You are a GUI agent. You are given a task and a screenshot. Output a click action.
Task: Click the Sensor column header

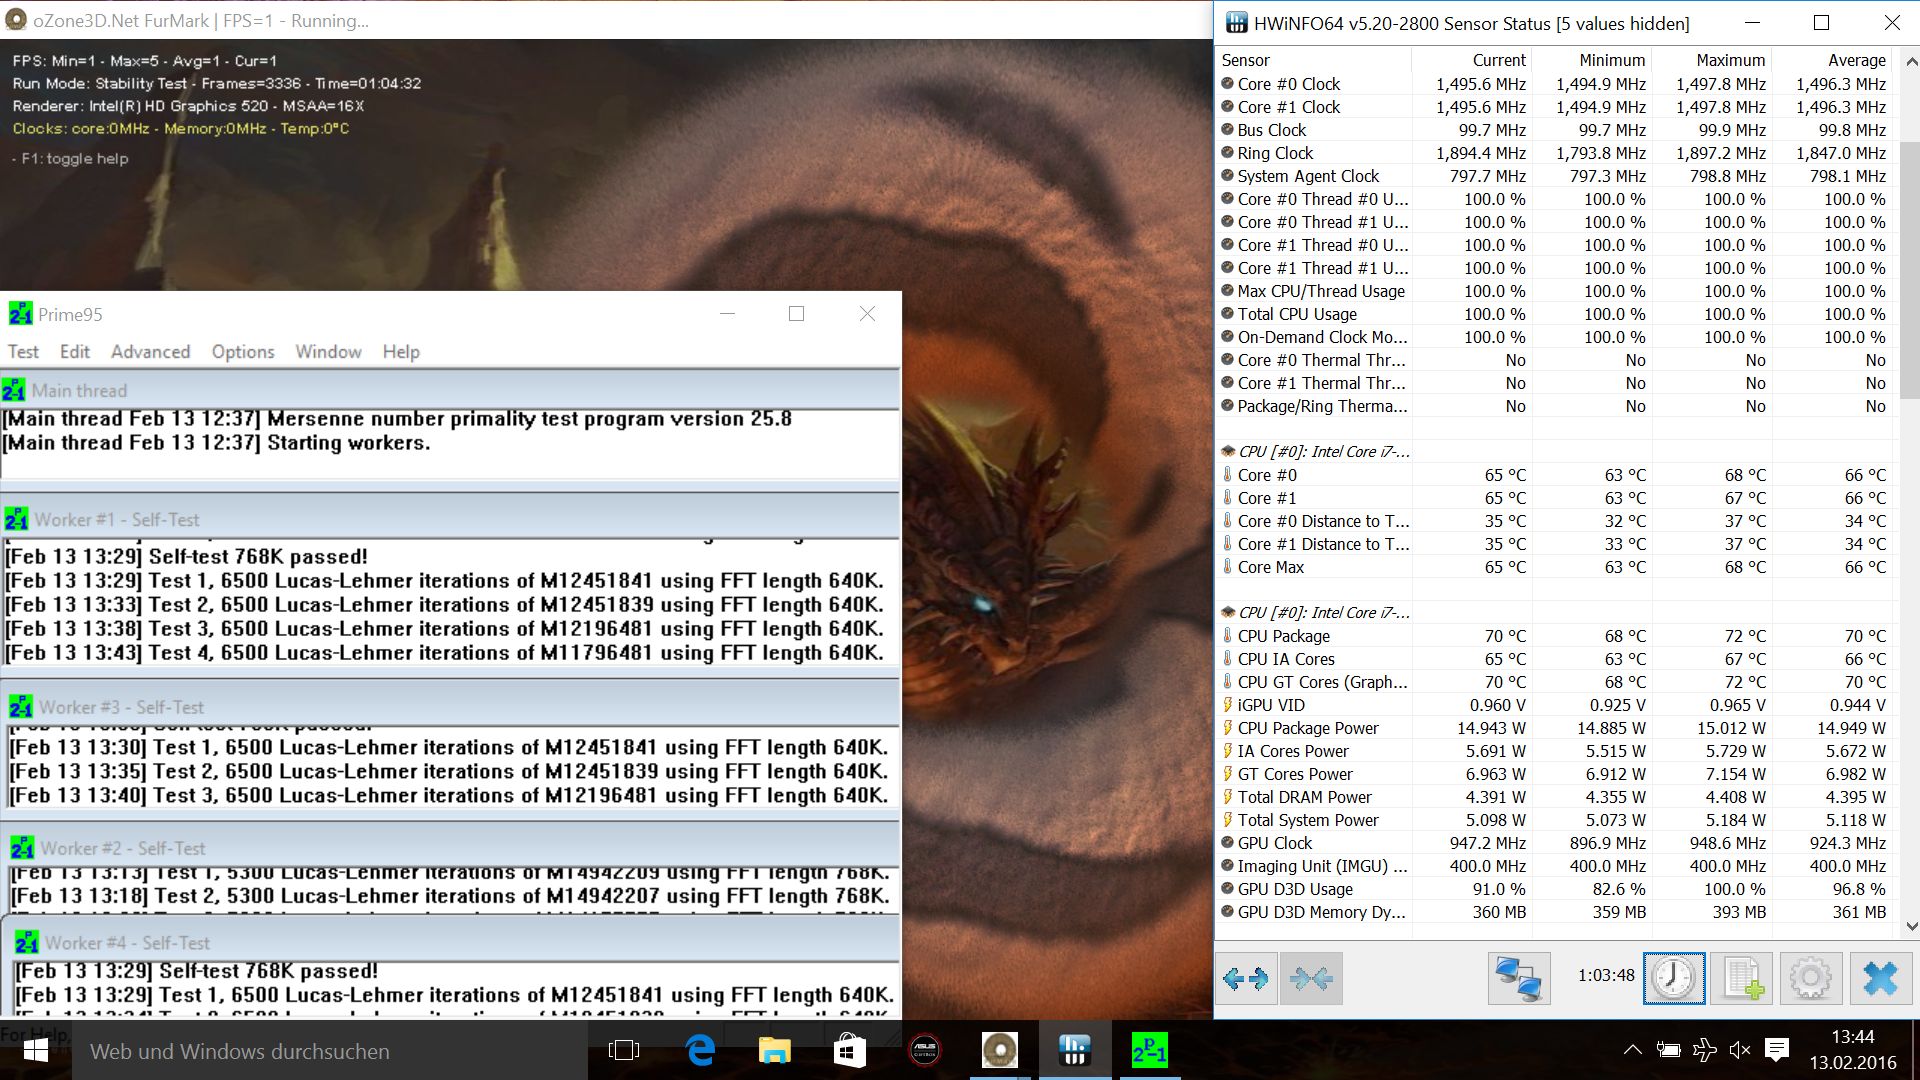tap(1313, 60)
